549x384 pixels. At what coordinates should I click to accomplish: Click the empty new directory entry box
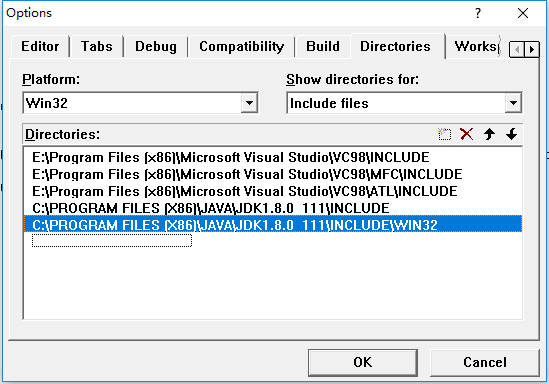[x=112, y=240]
